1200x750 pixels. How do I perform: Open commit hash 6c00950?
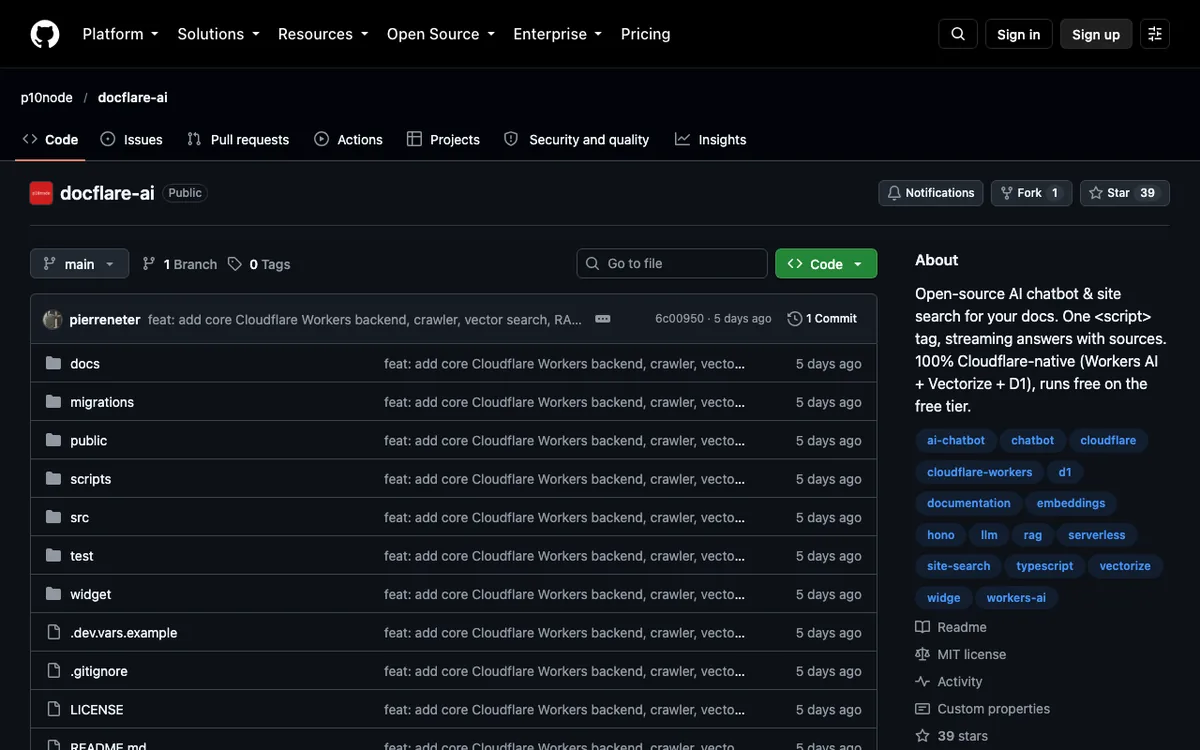(x=680, y=319)
